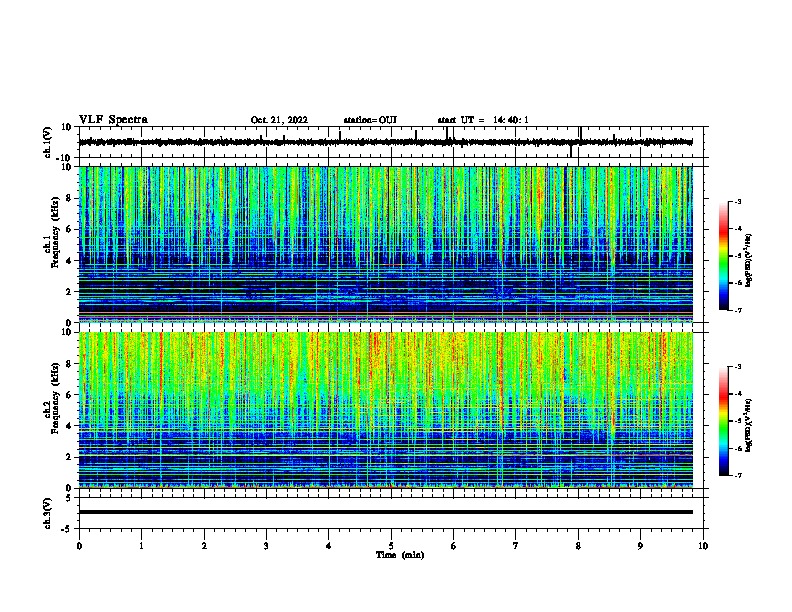Click time axis tick label "2"
Viewport: 792px width, 612px height.
coord(204,546)
